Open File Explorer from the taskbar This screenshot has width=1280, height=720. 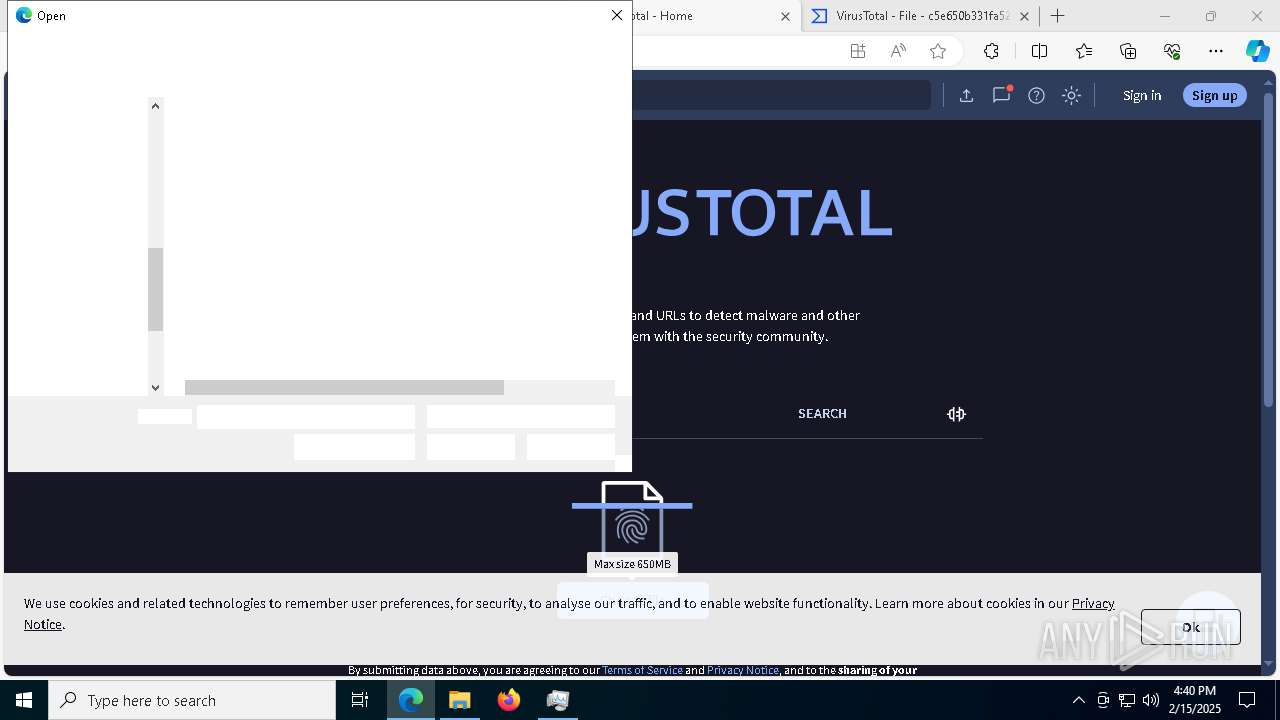(460, 700)
